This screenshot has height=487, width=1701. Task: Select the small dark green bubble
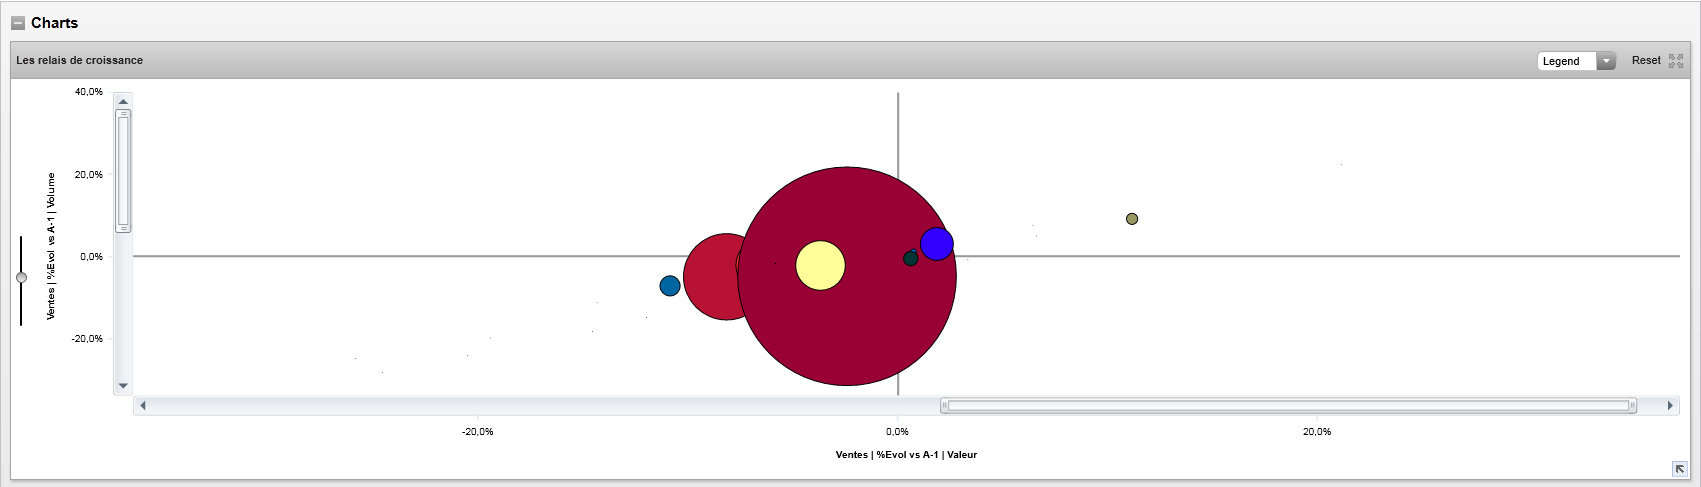tap(910, 259)
